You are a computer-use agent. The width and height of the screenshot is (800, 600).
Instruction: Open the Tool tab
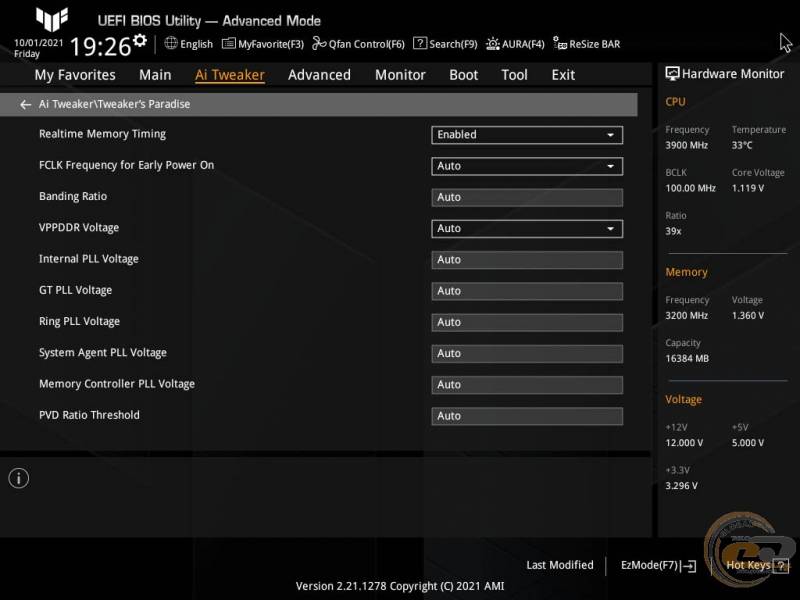coord(514,75)
